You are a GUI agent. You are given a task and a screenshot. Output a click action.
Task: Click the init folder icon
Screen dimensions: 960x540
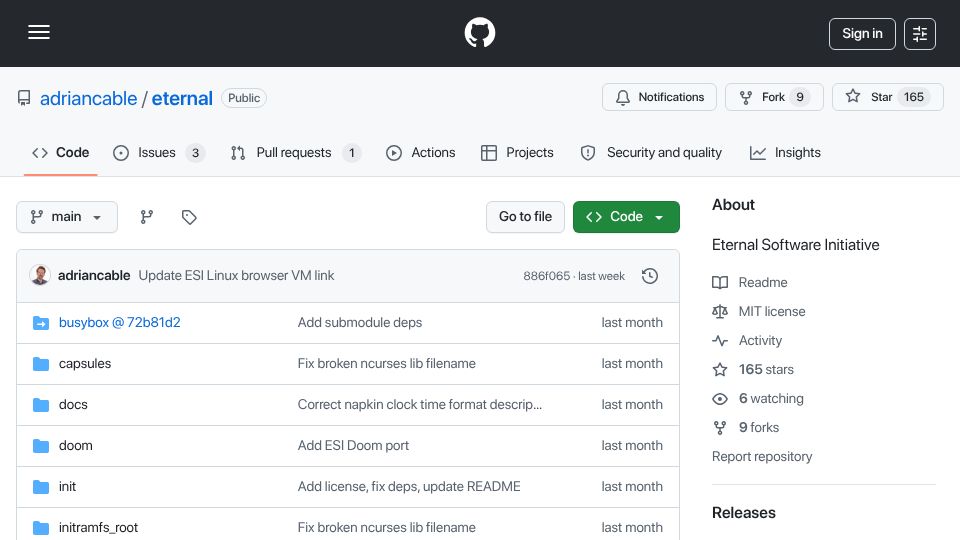click(41, 487)
